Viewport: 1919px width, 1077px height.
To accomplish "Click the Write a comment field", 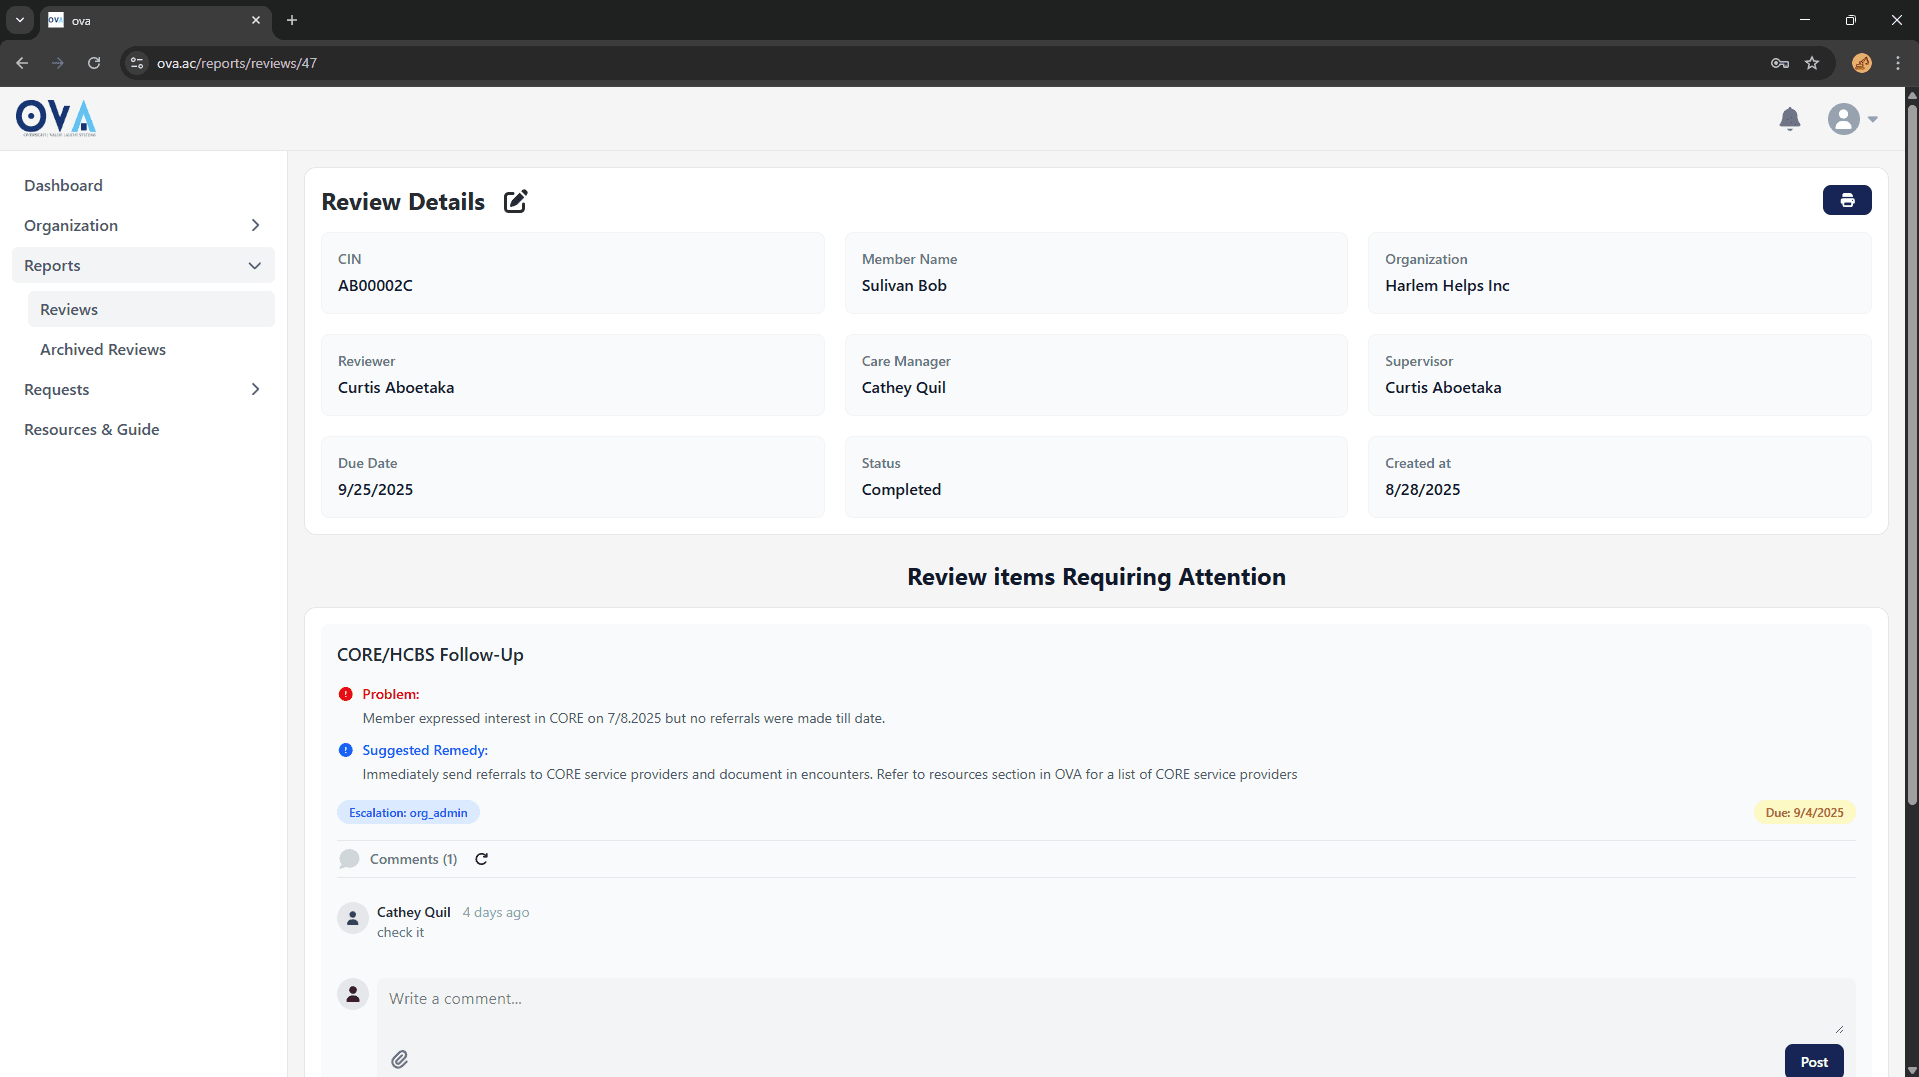I will tap(1110, 999).
